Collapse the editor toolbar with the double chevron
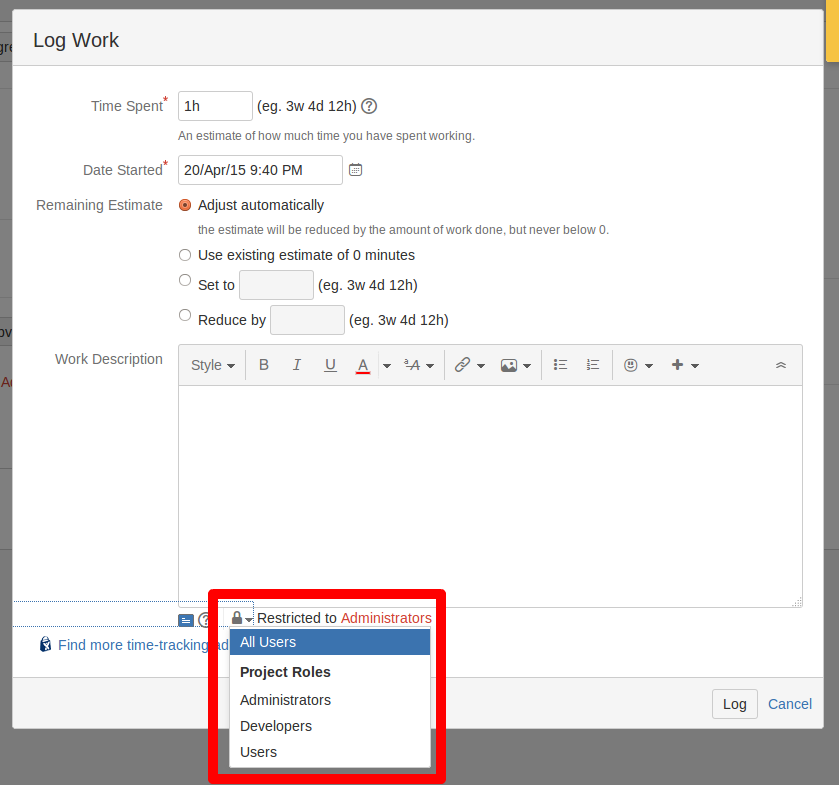Viewport: 839px width, 785px height. 781,365
